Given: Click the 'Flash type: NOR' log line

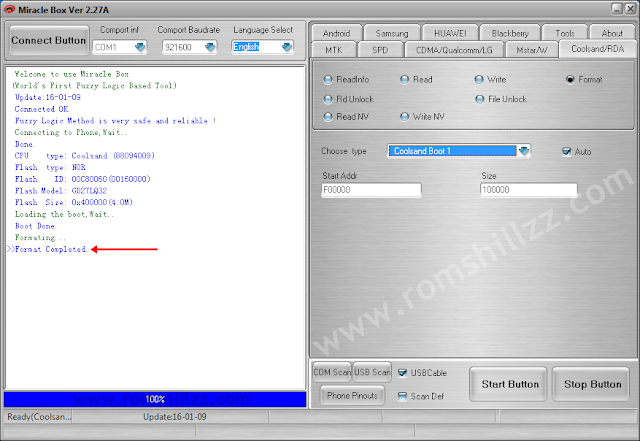Looking at the screenshot, I should [50, 167].
